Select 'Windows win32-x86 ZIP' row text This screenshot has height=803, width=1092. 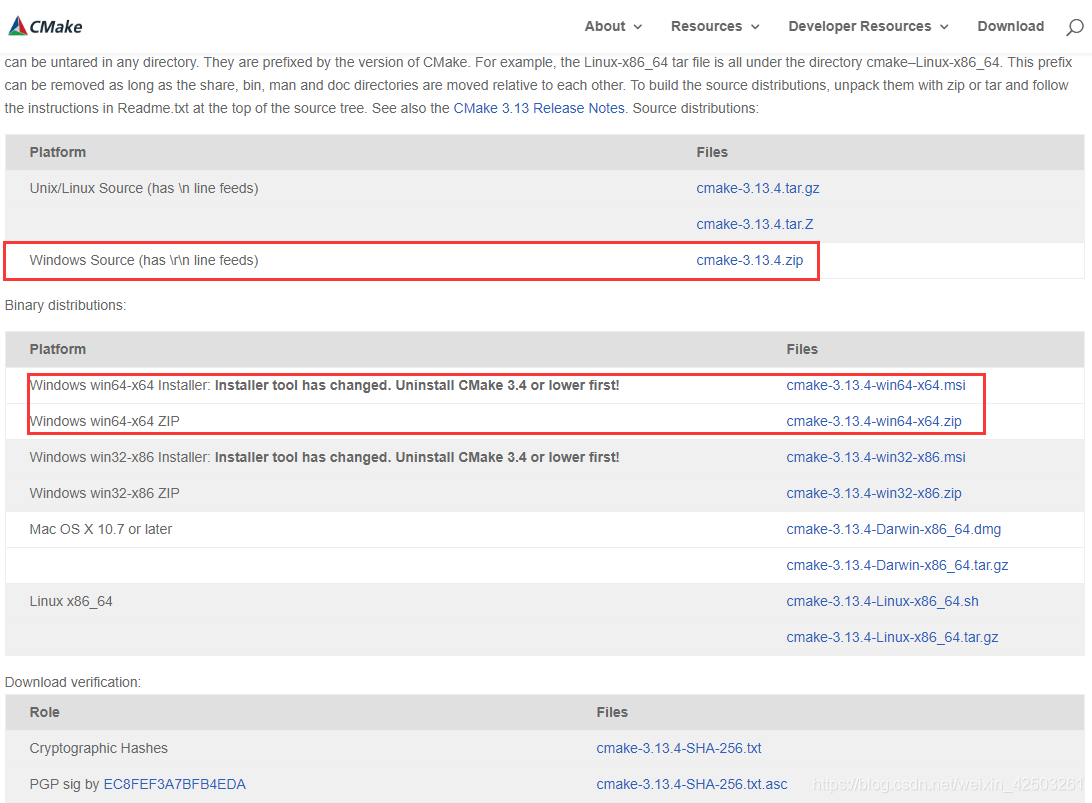pyautogui.click(x=104, y=493)
